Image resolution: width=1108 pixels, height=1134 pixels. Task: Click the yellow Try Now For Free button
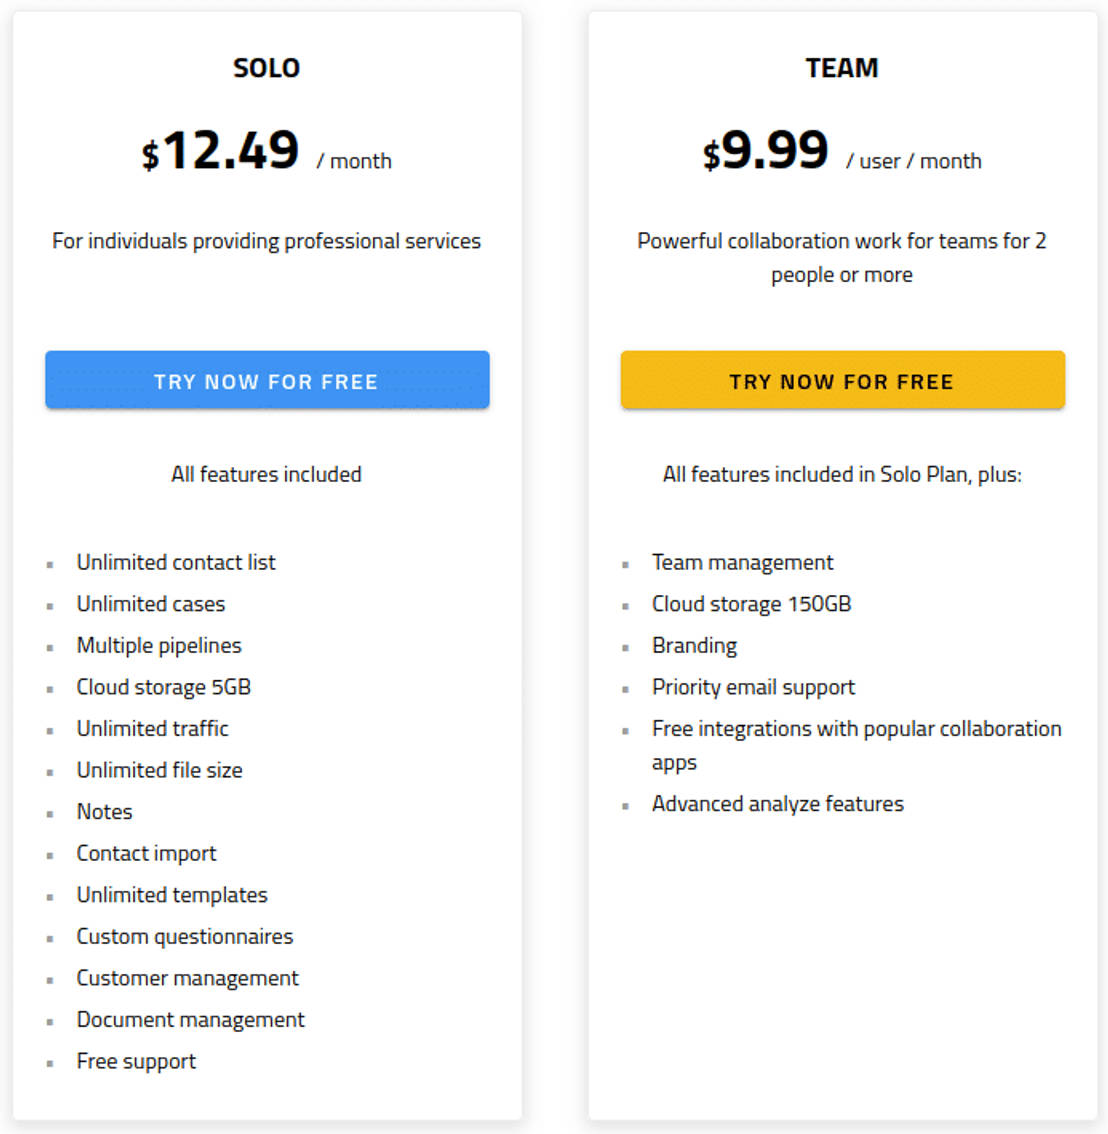[x=842, y=380]
